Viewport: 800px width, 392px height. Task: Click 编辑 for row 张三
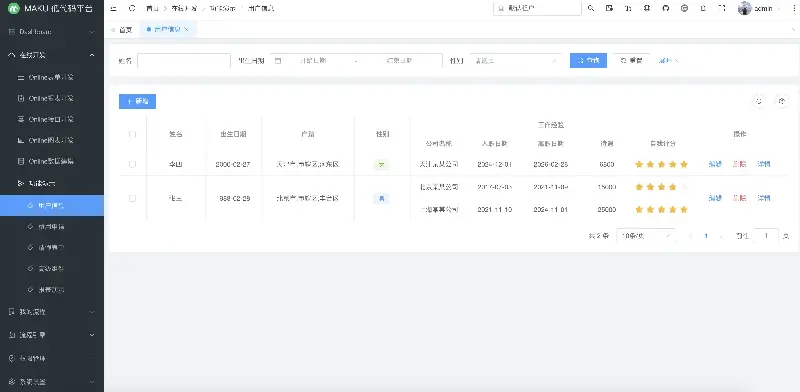pyautogui.click(x=715, y=198)
